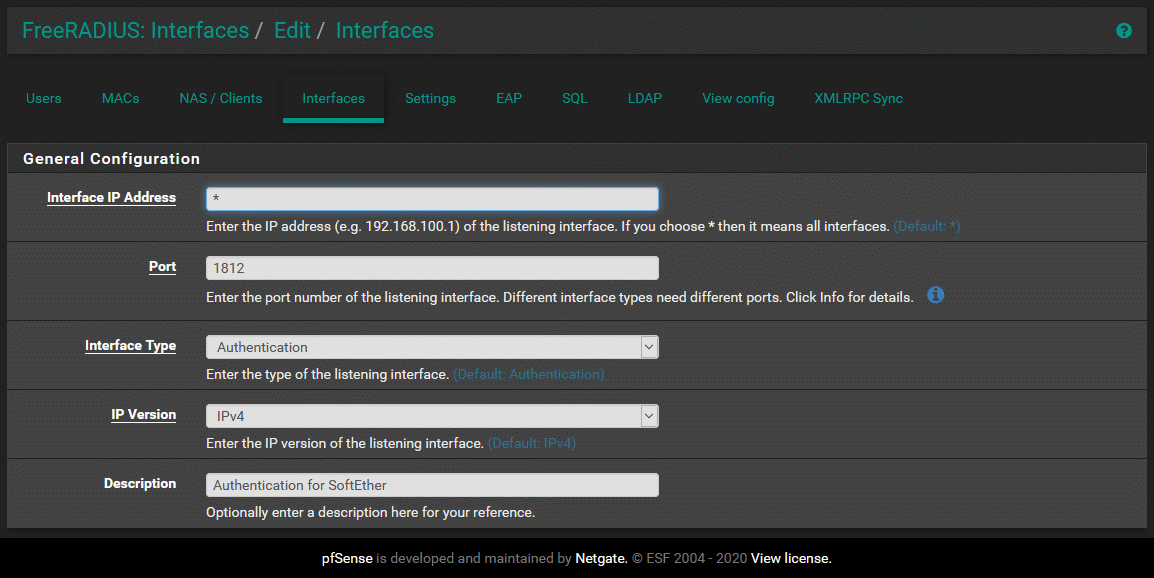
Task: Click the Interface IP Address label
Action: click(x=111, y=197)
